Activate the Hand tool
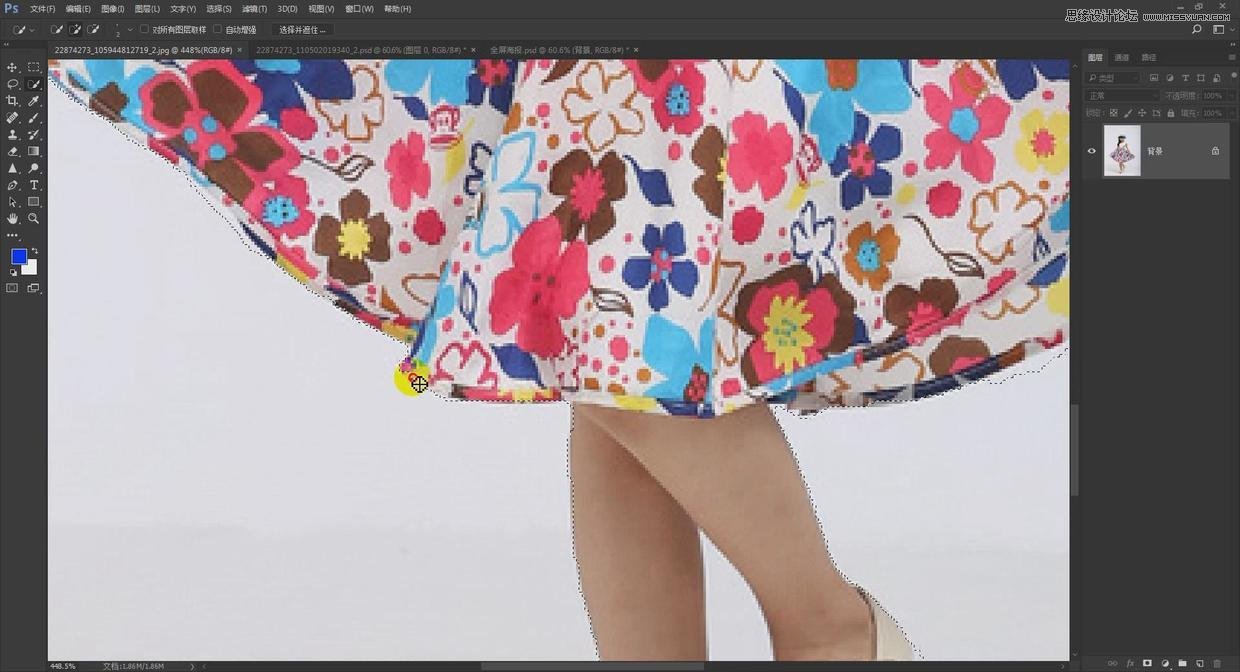The image size is (1240, 672). pyautogui.click(x=12, y=218)
